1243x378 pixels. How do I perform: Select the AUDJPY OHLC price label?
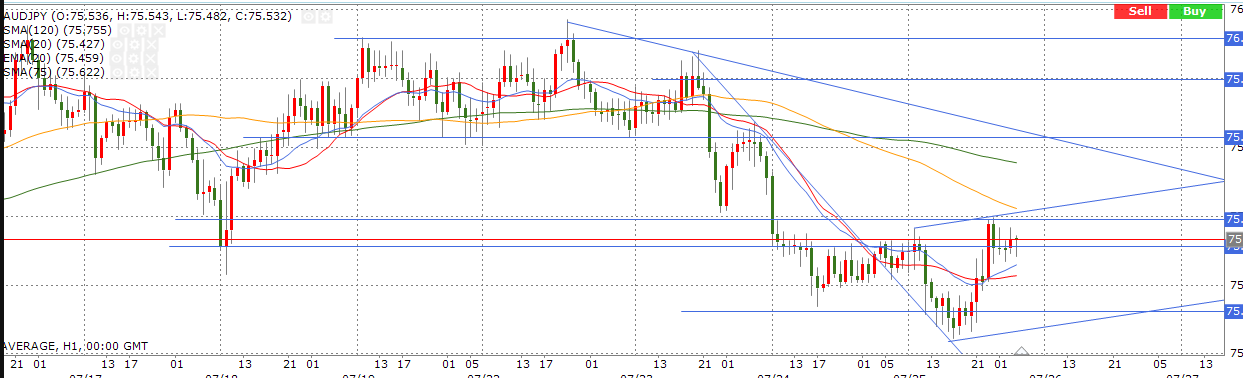click(x=148, y=17)
